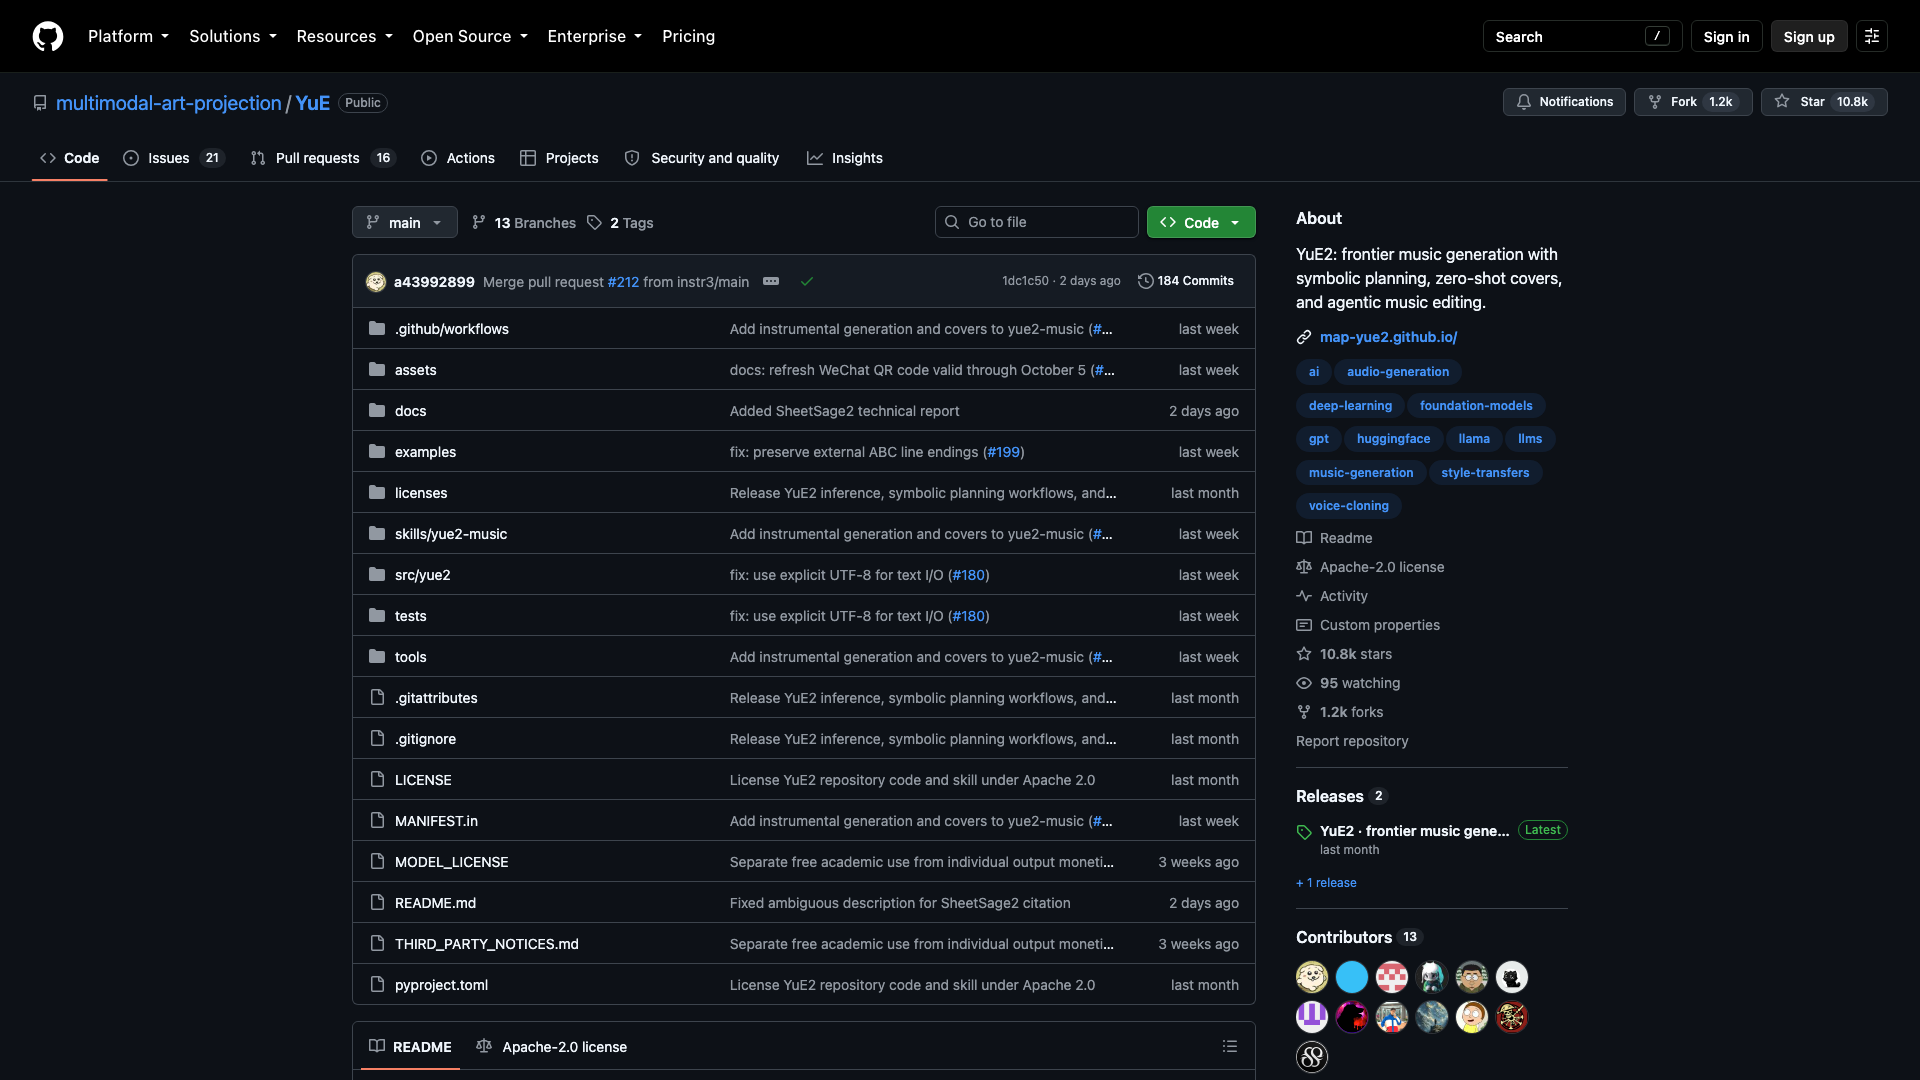Image resolution: width=1920 pixels, height=1080 pixels.
Task: Open the map-yue2.github.io link
Action: pos(1388,337)
